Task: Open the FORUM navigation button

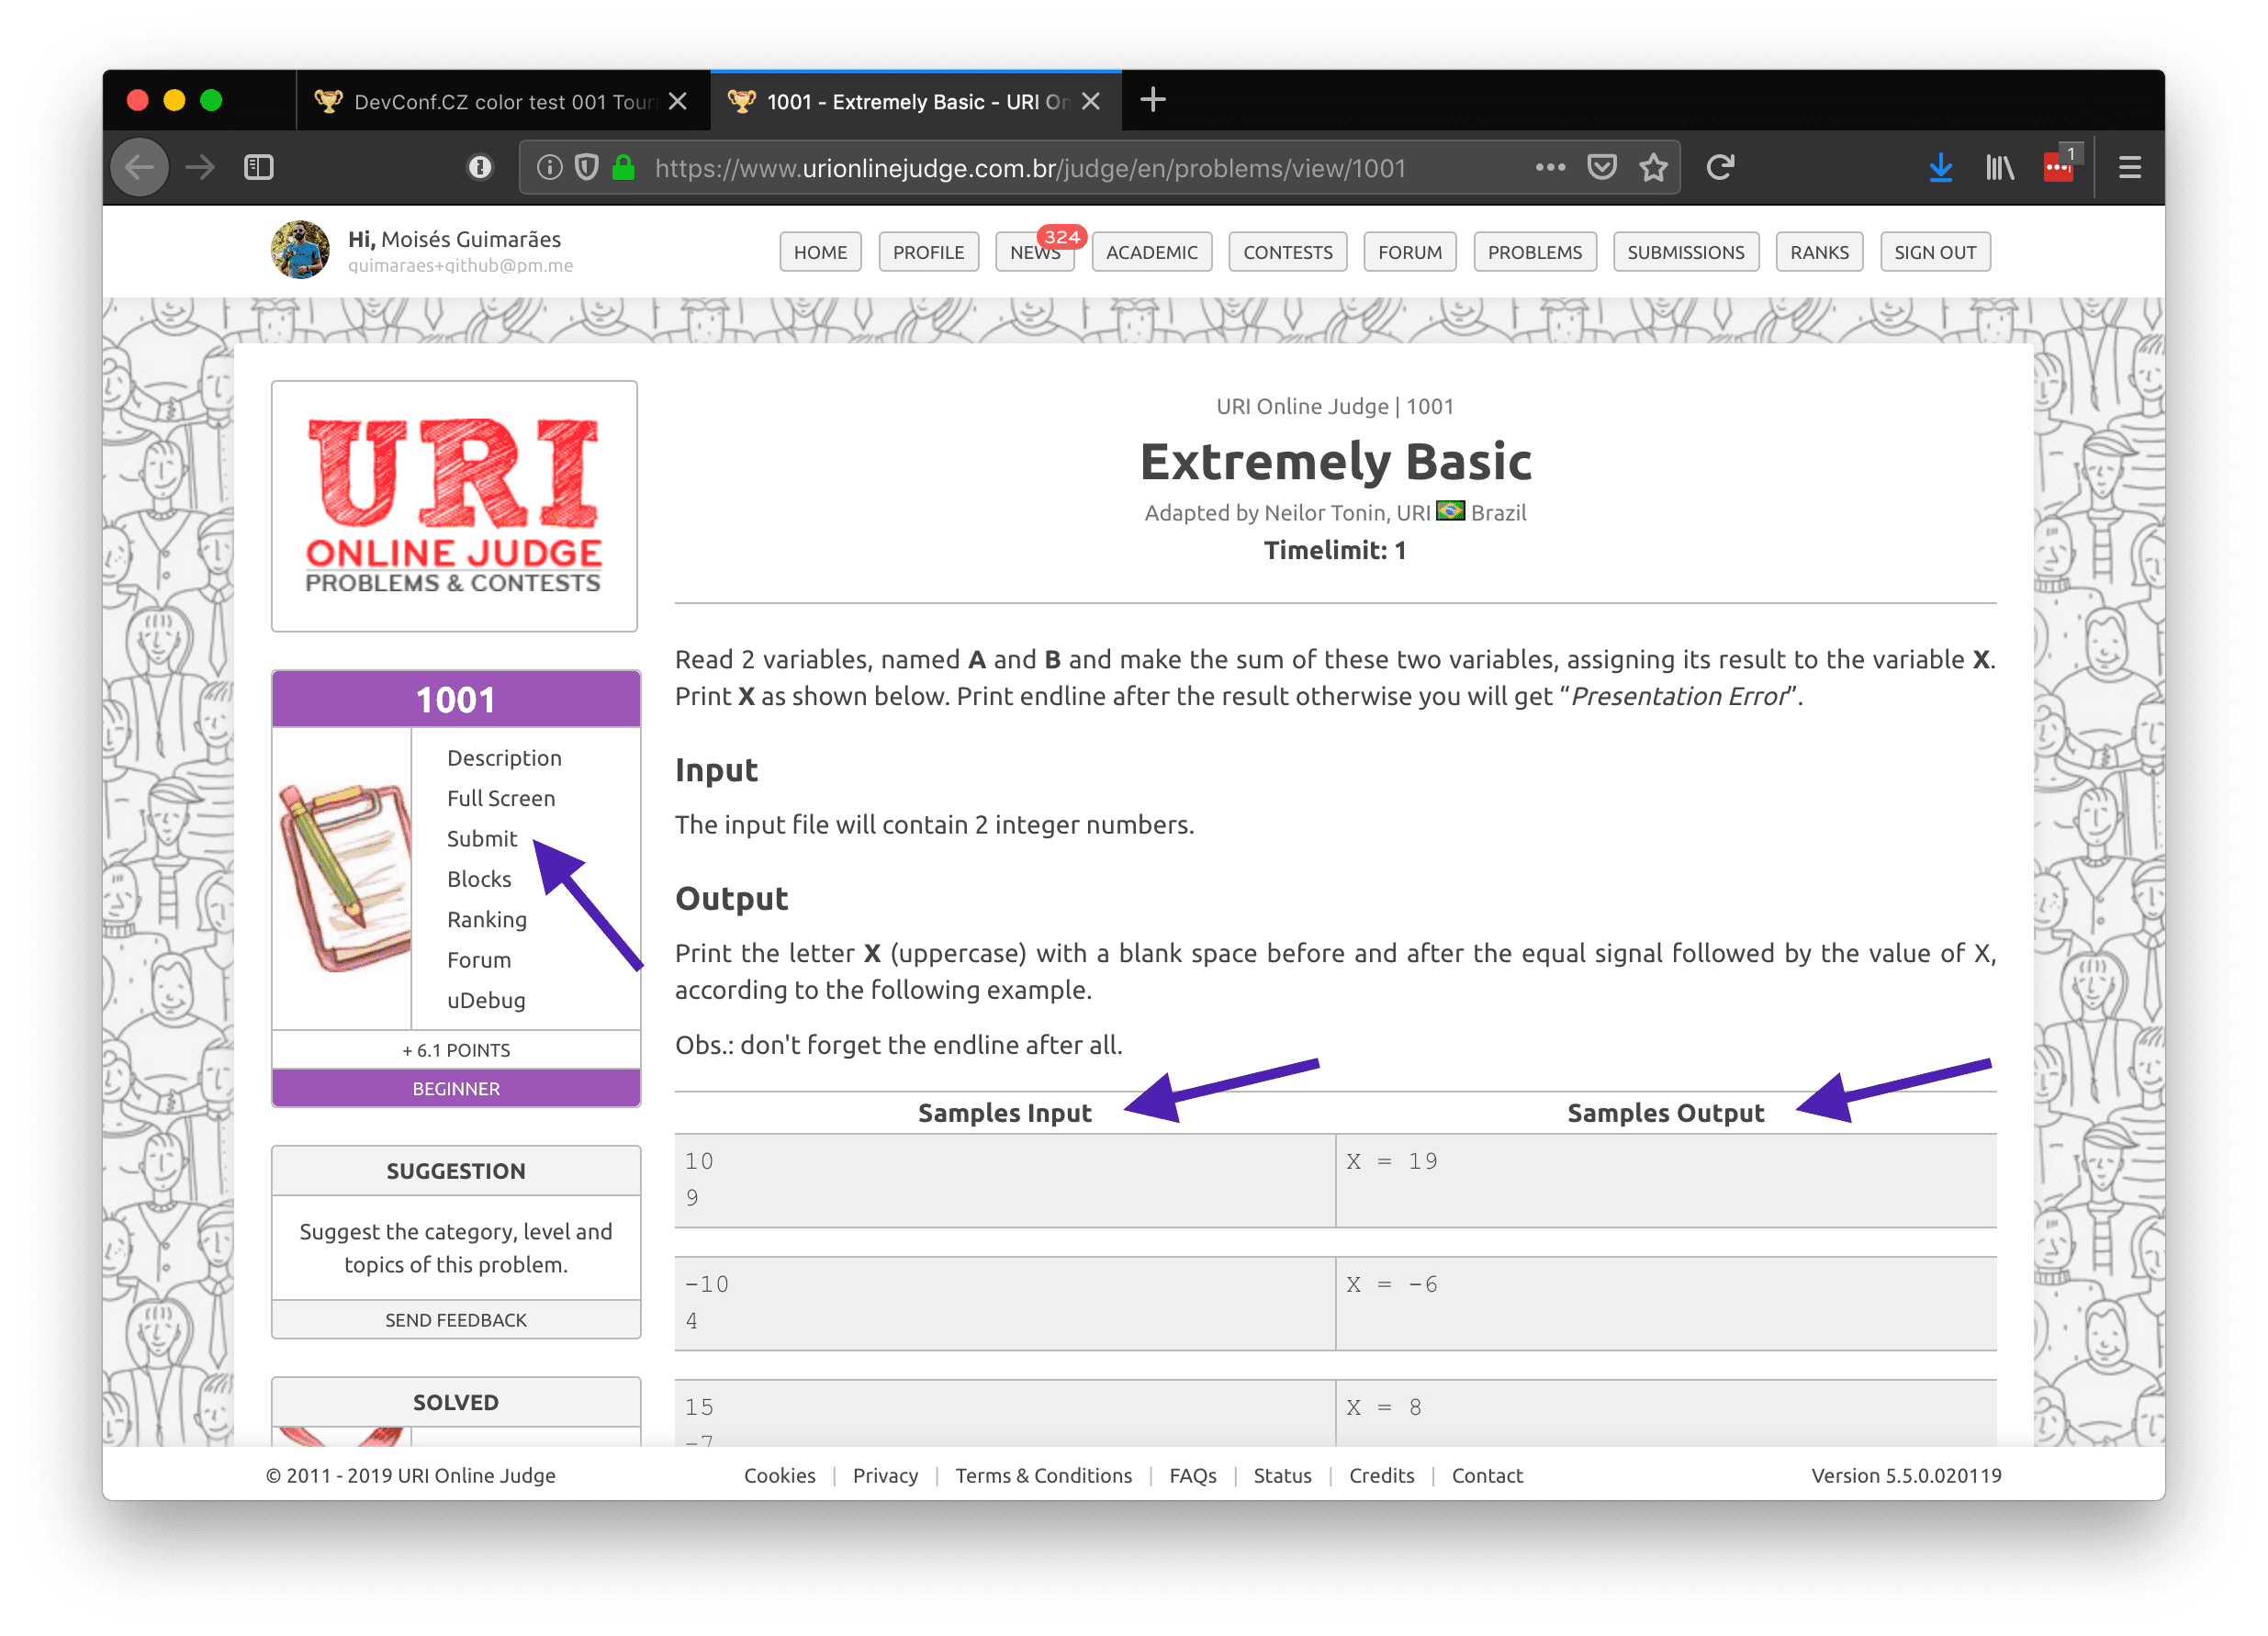Action: (1410, 252)
